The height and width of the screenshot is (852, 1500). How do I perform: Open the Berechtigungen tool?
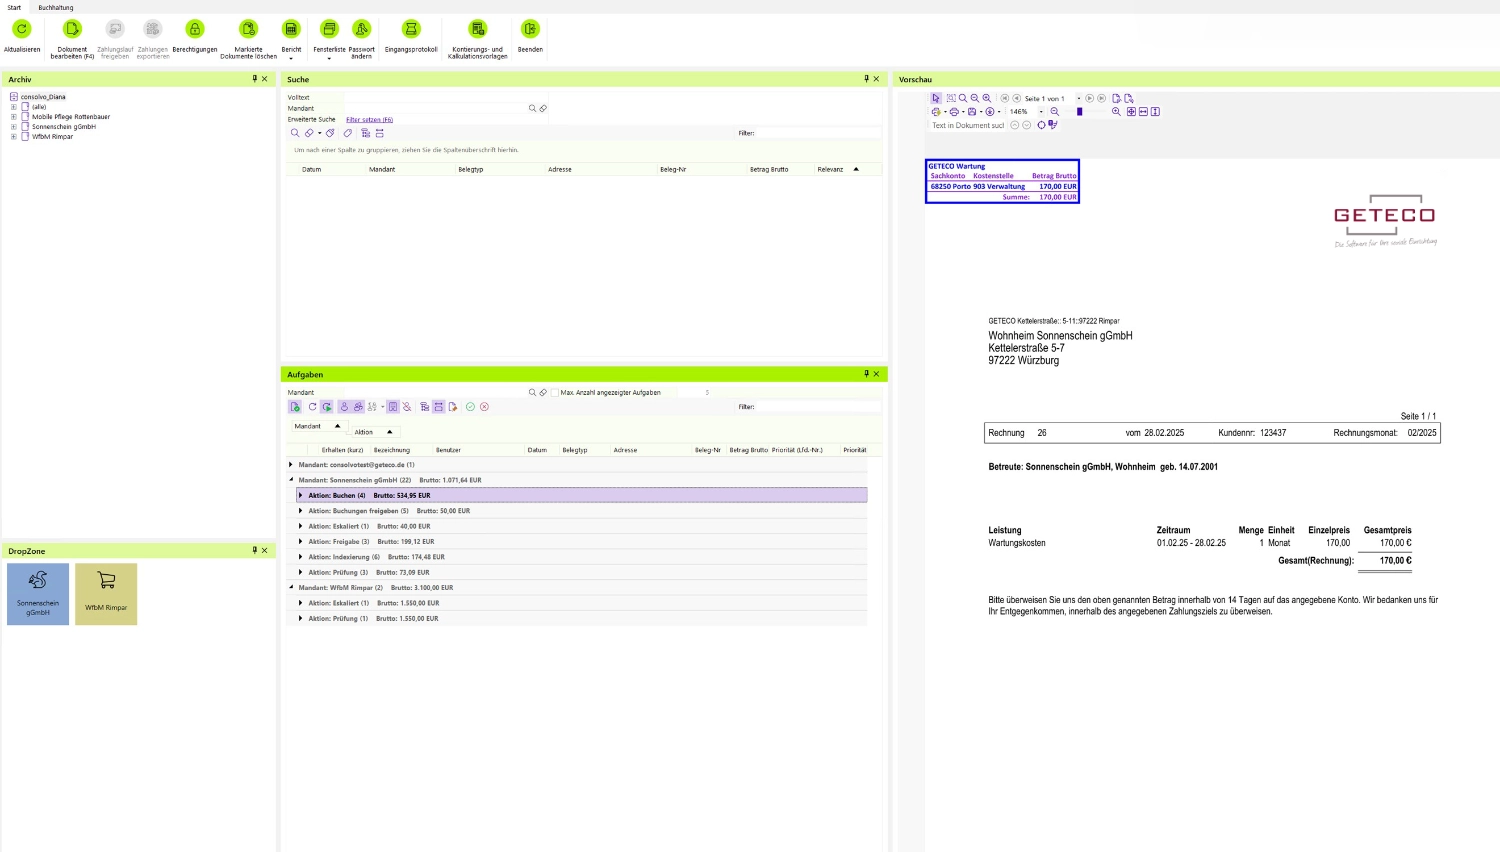194,31
